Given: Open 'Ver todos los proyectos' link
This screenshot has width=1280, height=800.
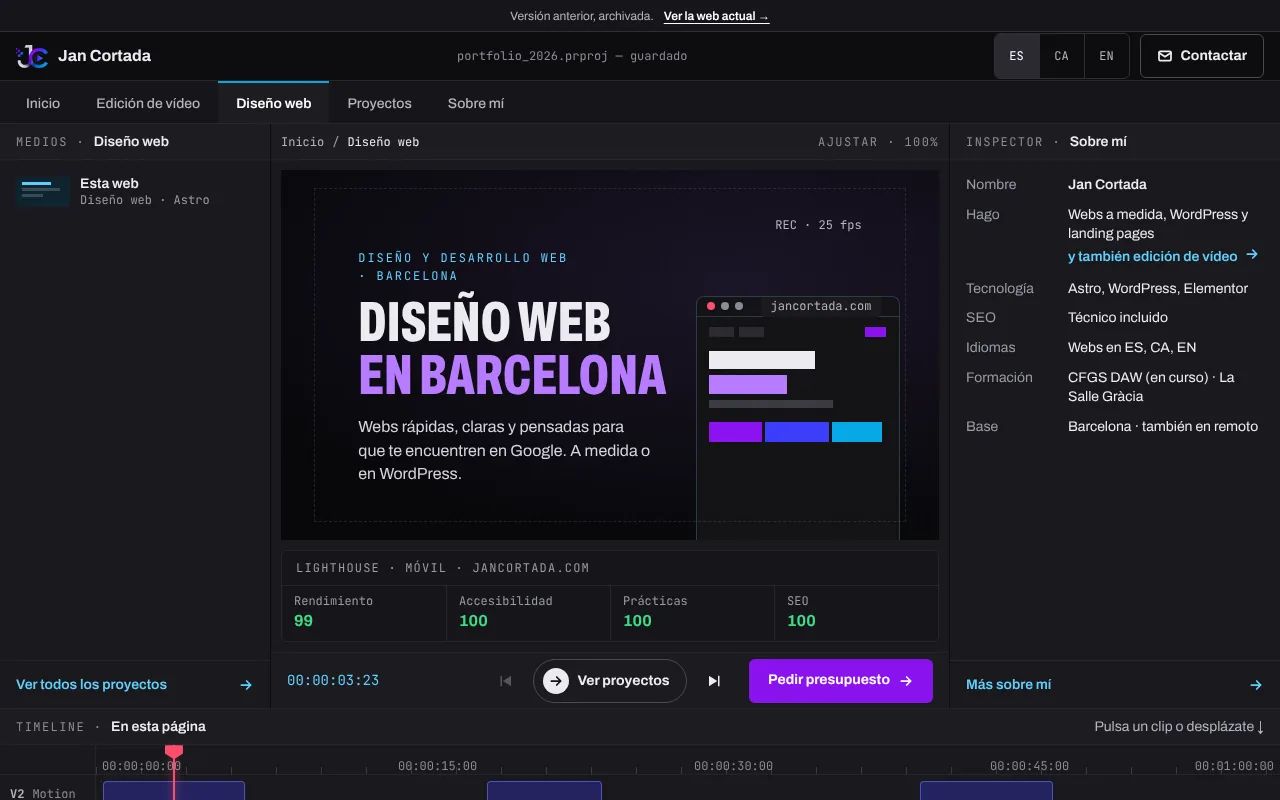Looking at the screenshot, I should click(134, 685).
